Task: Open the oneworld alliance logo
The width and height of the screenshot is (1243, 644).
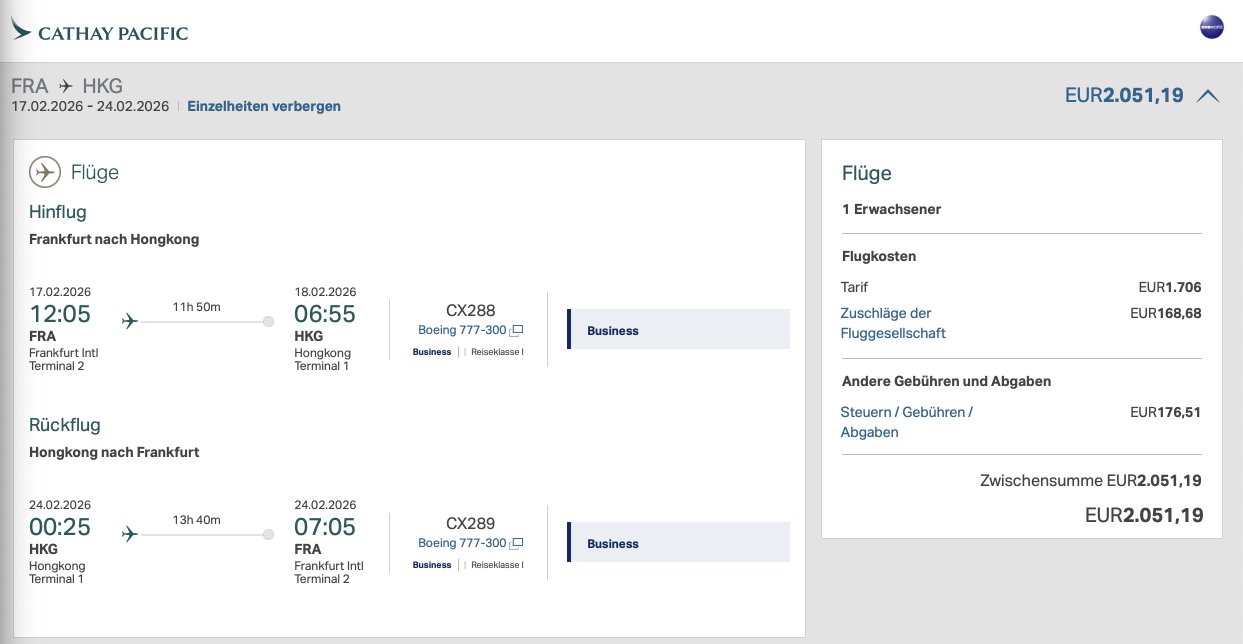Action: 1211,28
